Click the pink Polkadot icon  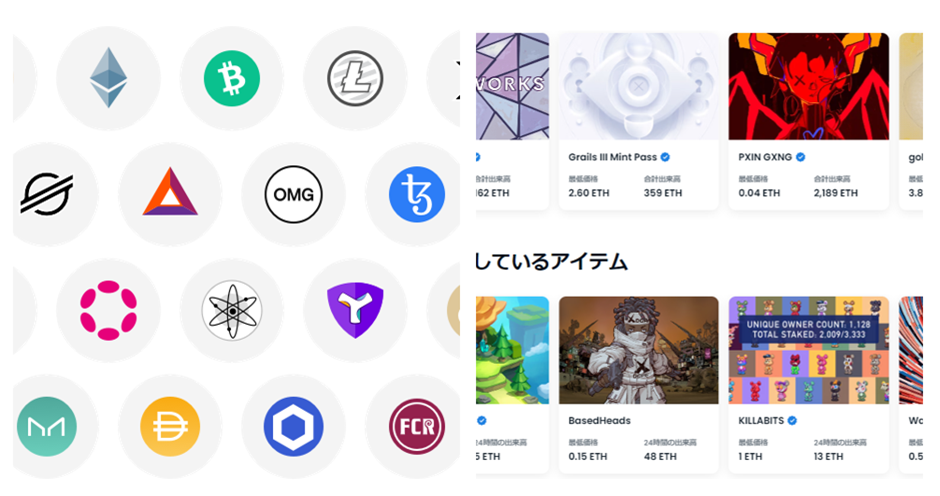coord(109,310)
